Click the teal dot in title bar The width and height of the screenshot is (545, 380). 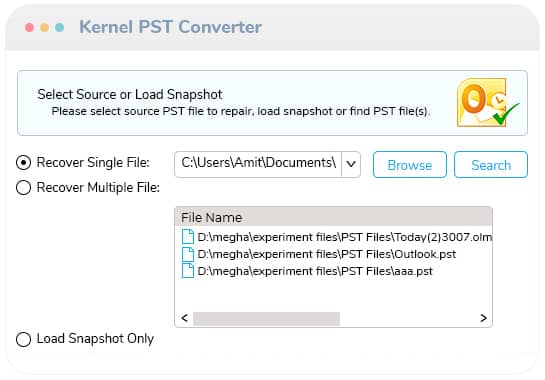(59, 27)
